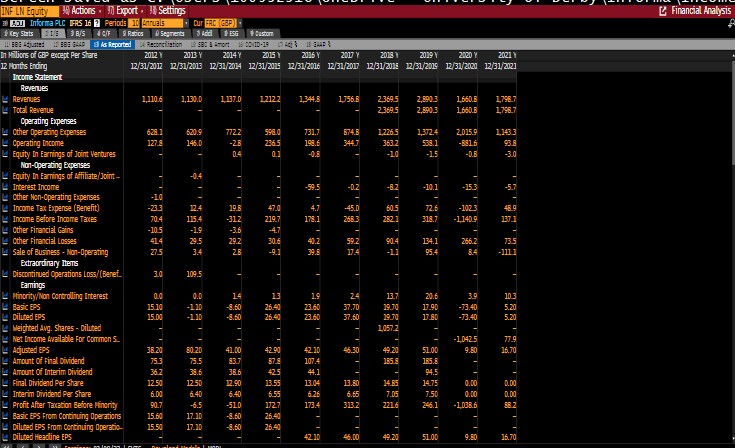This screenshot has height=448, width=735.
Task: Click the INF LN Equity security field
Action: point(29,11)
